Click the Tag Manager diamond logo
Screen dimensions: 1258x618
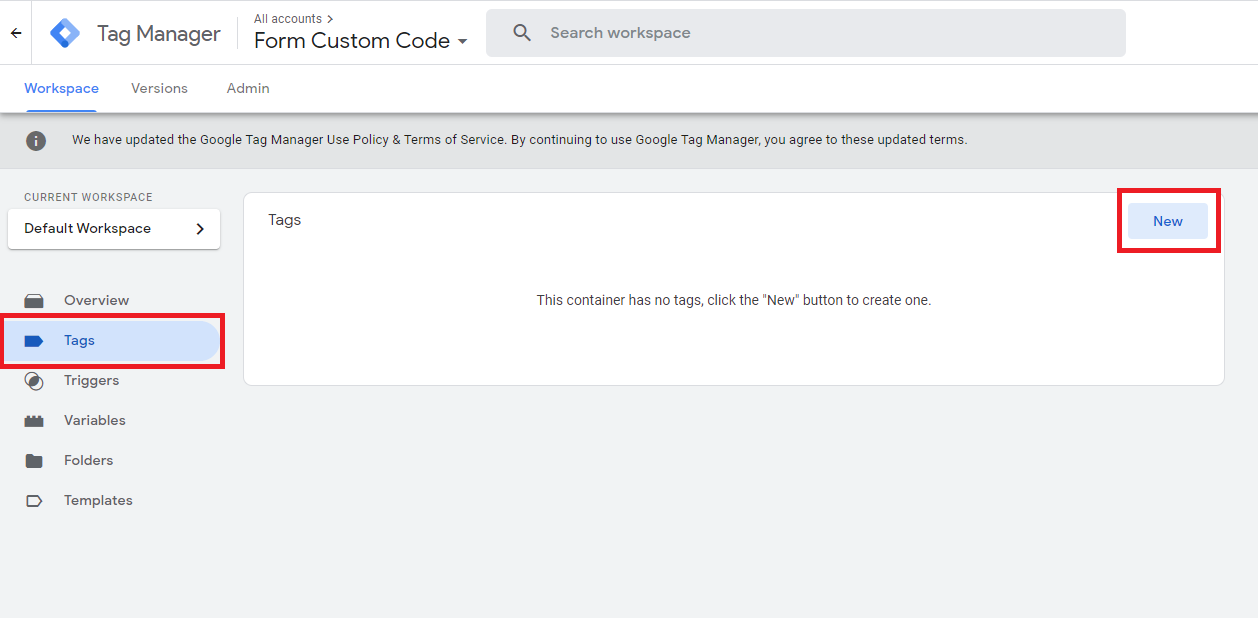[65, 33]
